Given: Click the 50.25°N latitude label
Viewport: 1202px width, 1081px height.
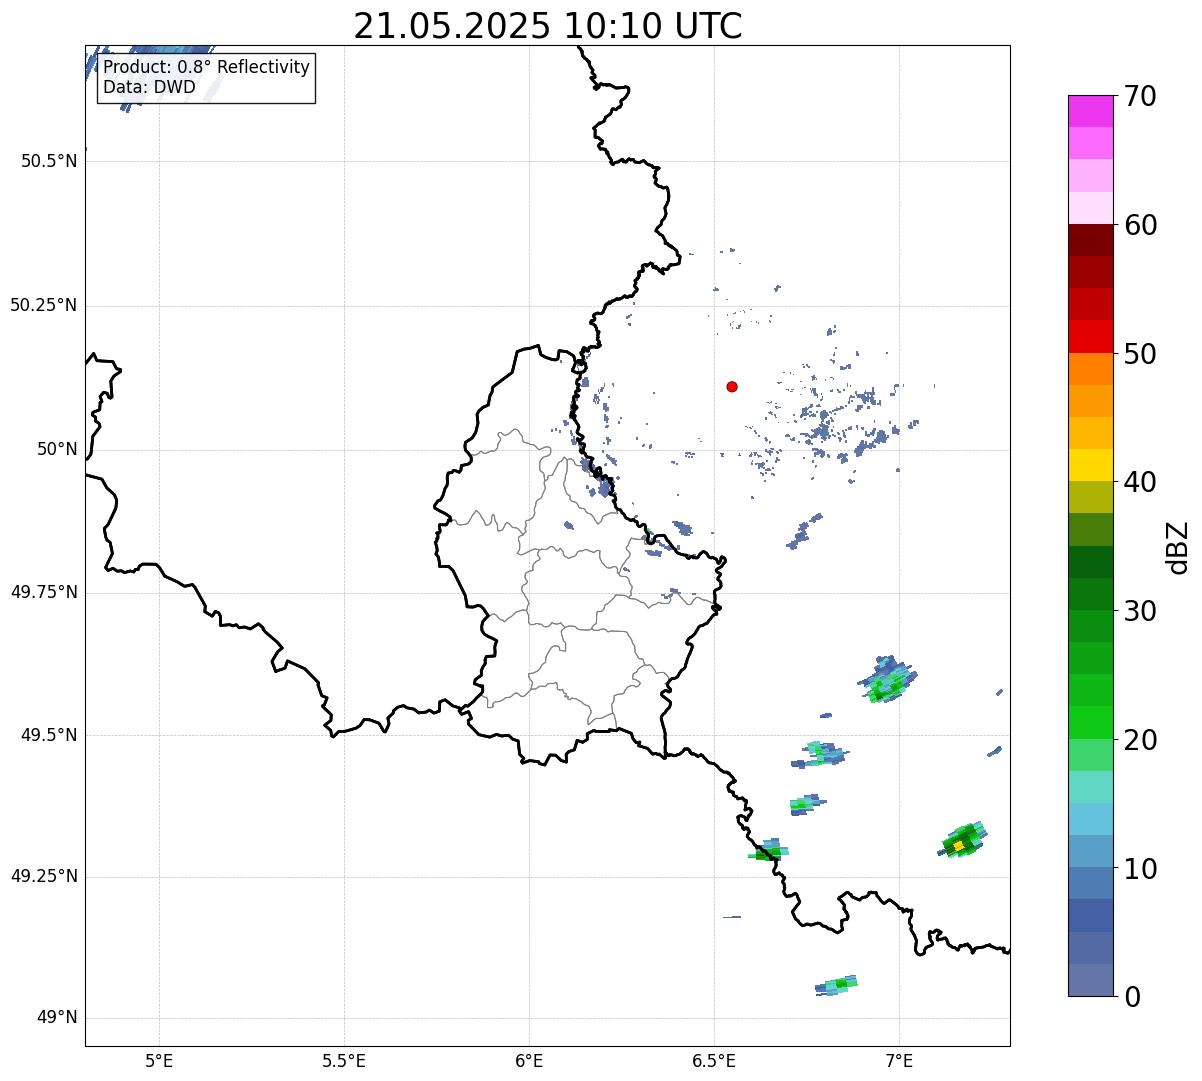Looking at the screenshot, I should pyautogui.click(x=44, y=305).
